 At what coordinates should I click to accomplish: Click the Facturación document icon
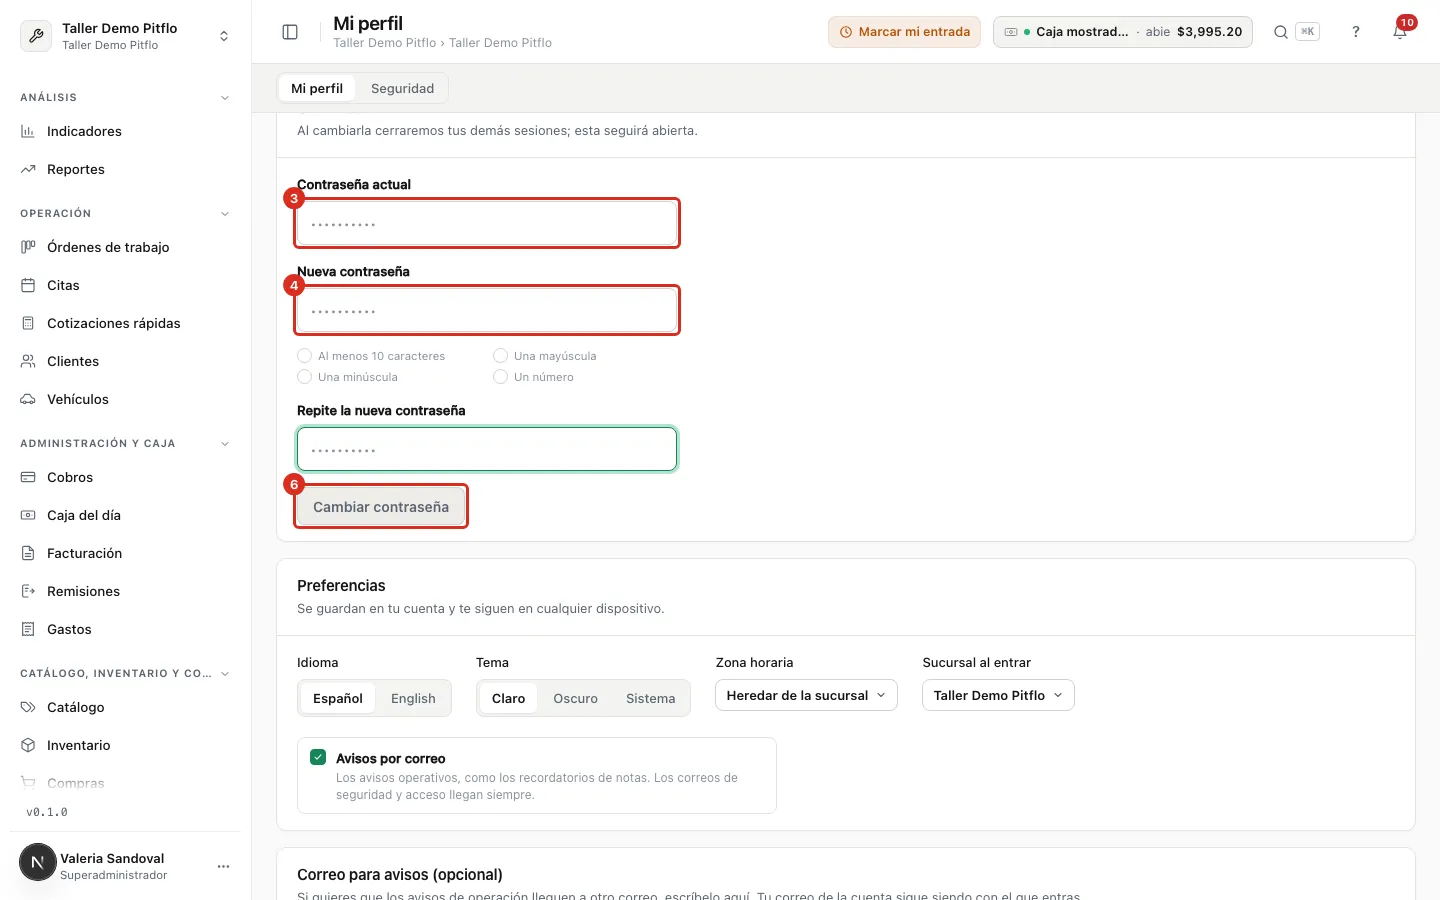[x=28, y=553]
